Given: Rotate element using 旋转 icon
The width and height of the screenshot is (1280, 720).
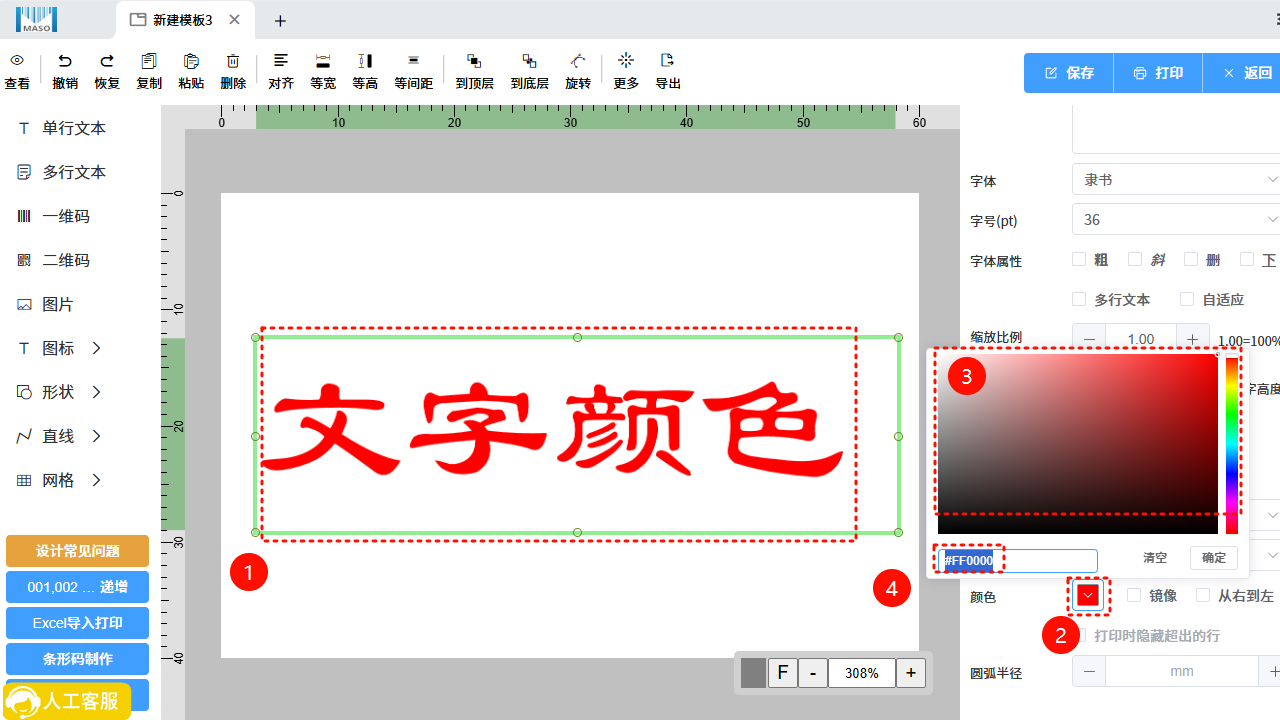Looking at the screenshot, I should coord(578,61).
